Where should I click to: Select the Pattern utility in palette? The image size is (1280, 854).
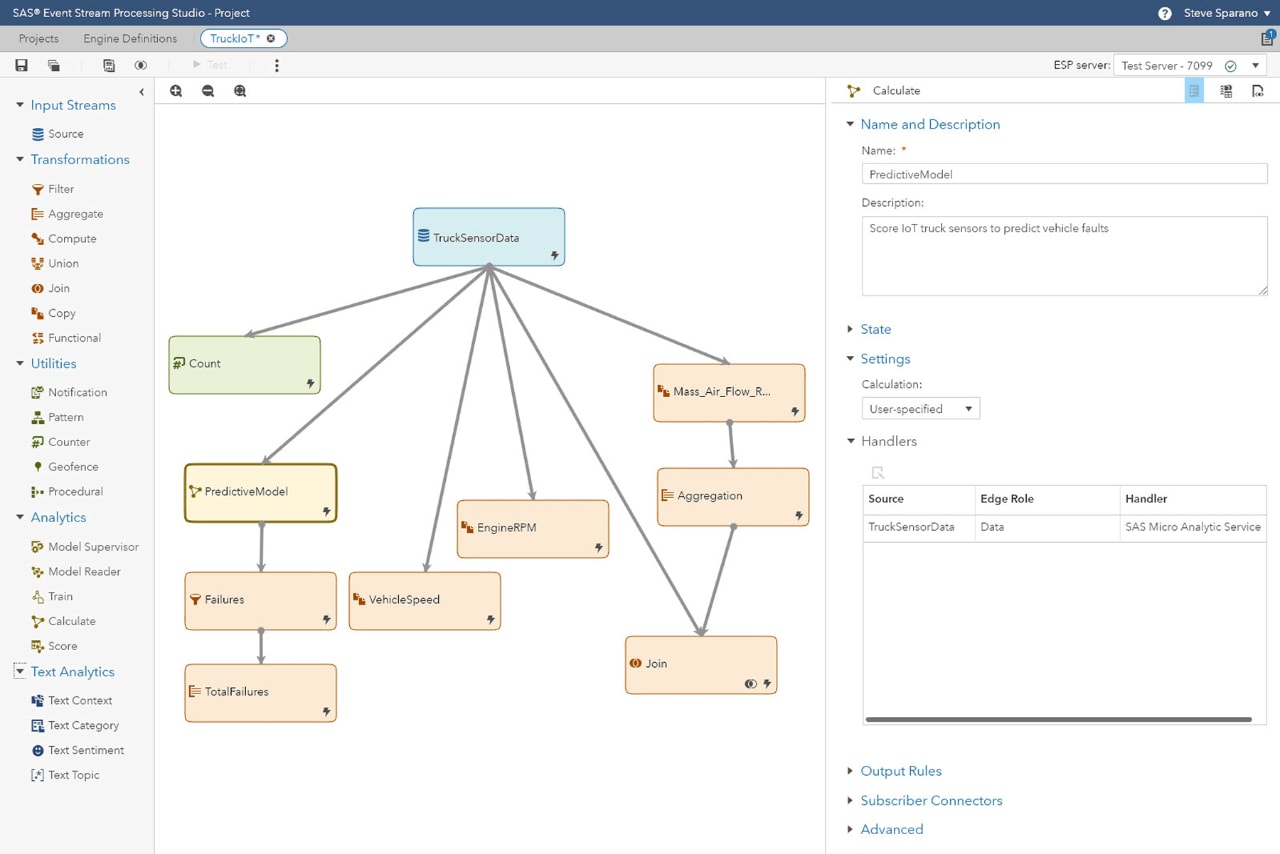tap(57, 417)
